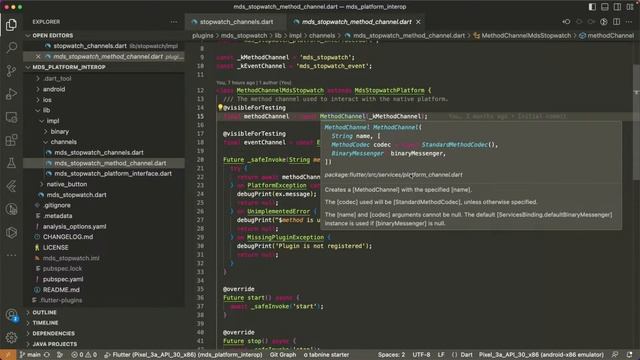The width and height of the screenshot is (640, 360).
Task: Click the lightbulb code action icon
Action: click(x=220, y=107)
